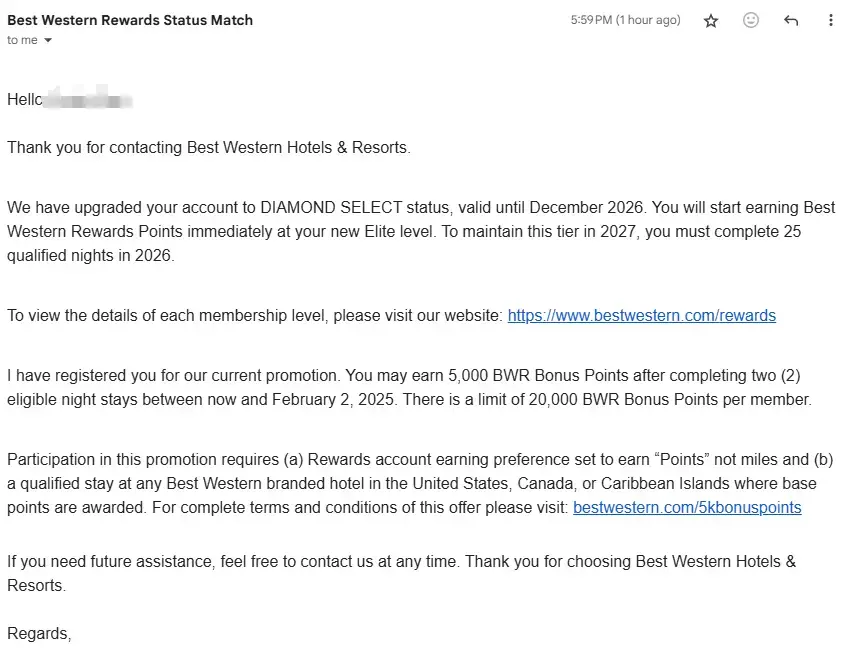Click sender name Best Western Rewards Status Match
The image size is (844, 652).
tap(130, 20)
